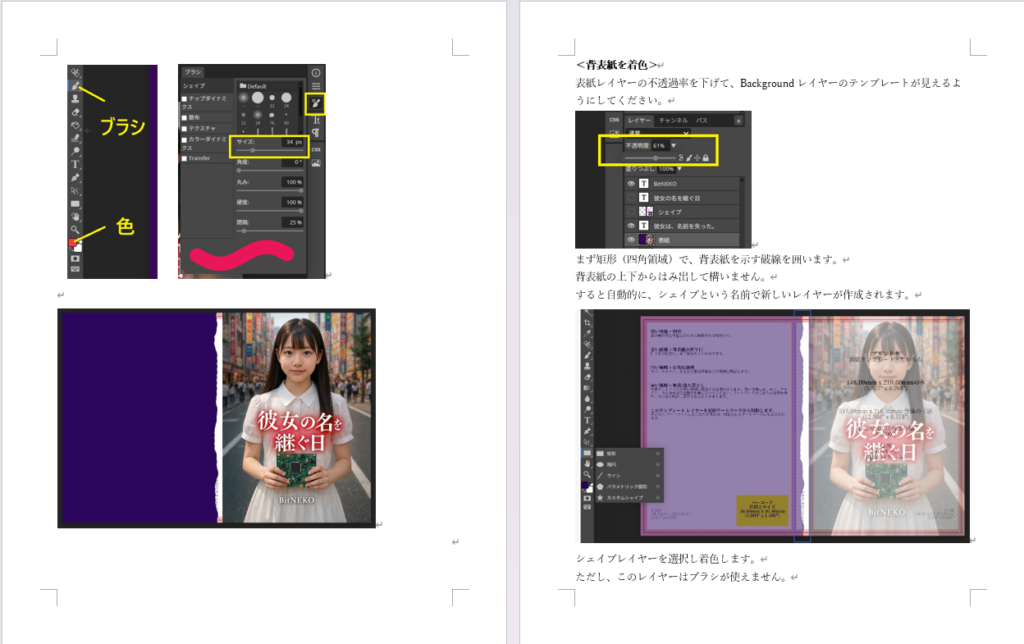Open the highlighted brush settings panel icon
Viewport: 1024px width, 644px height.
316,103
